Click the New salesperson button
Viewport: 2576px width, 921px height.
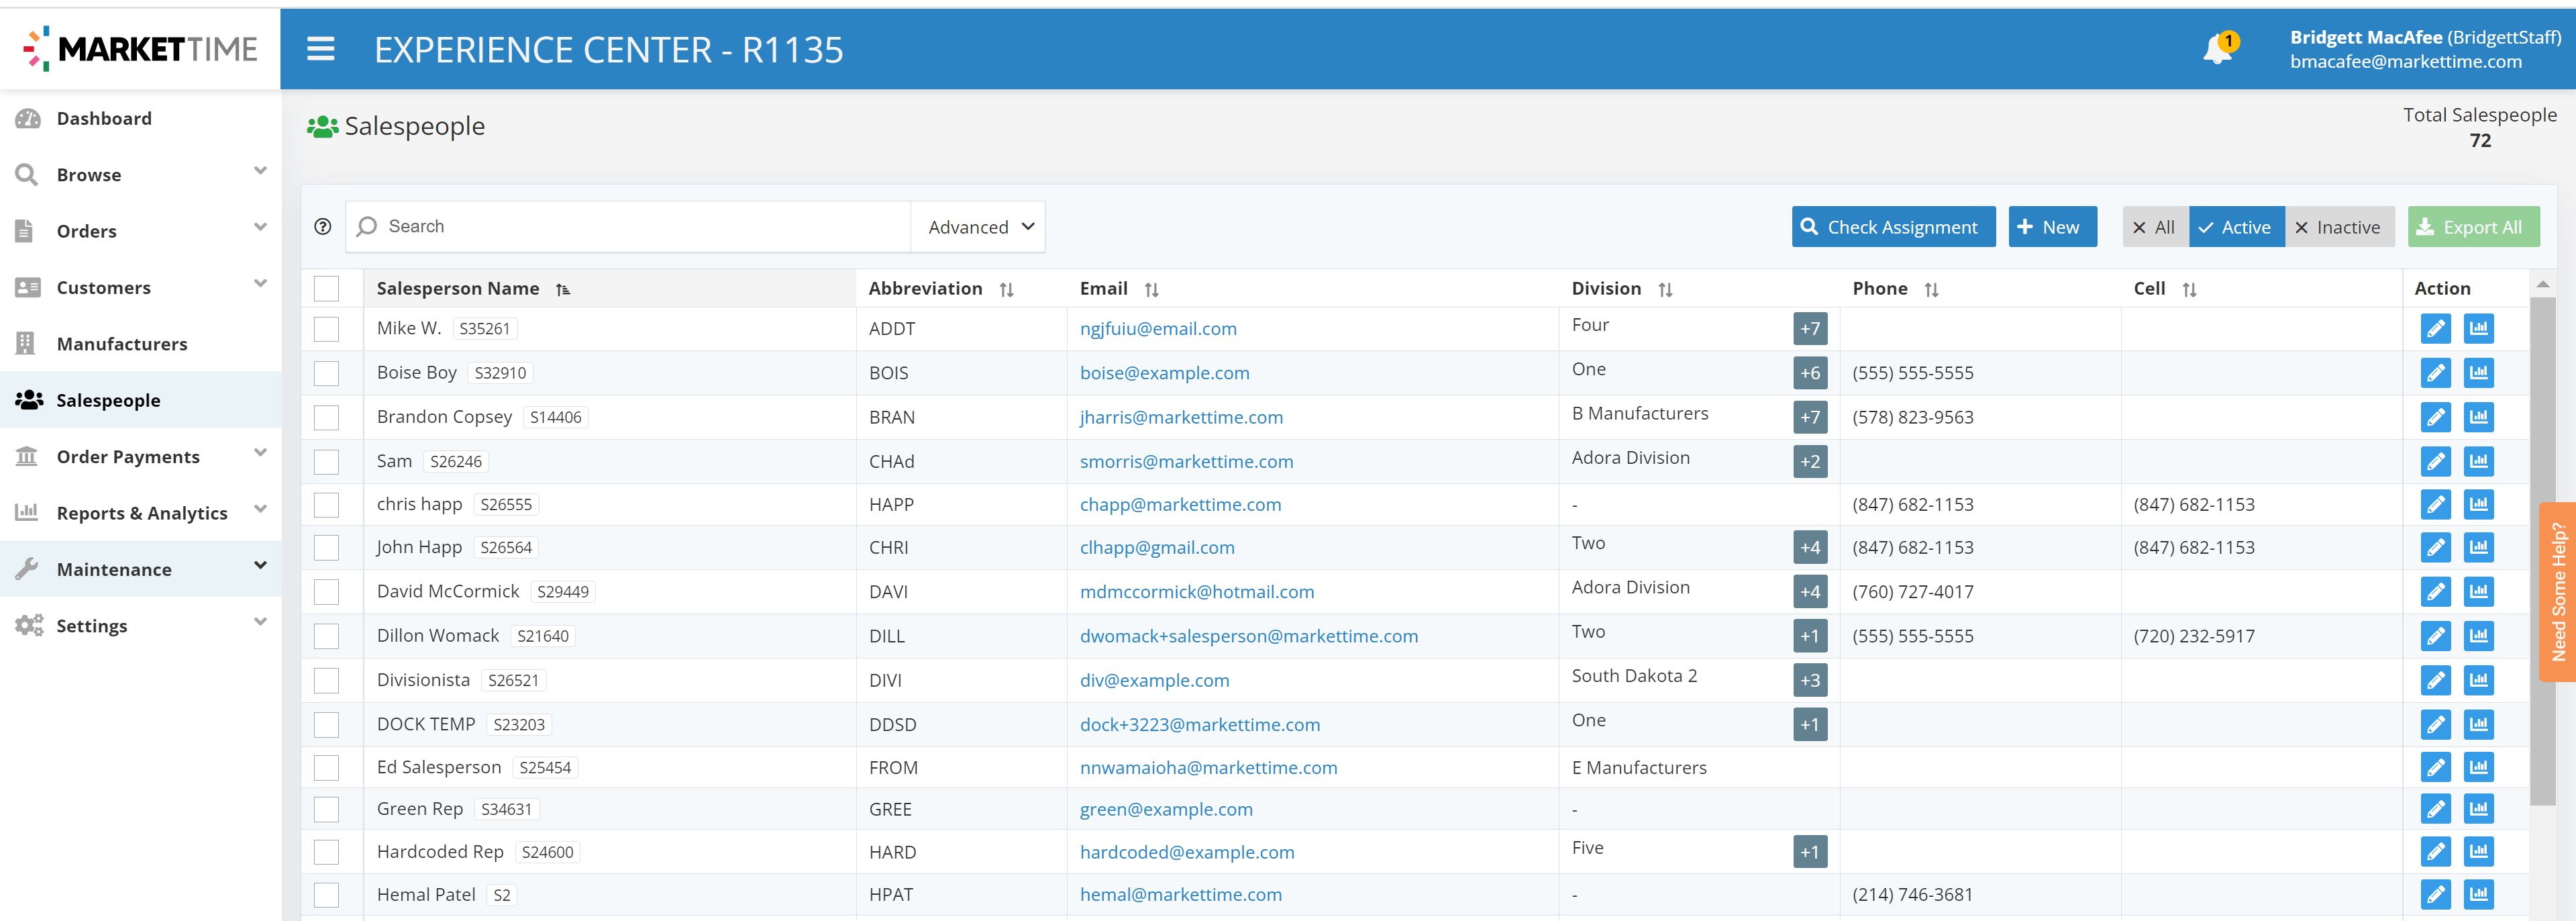[2051, 227]
